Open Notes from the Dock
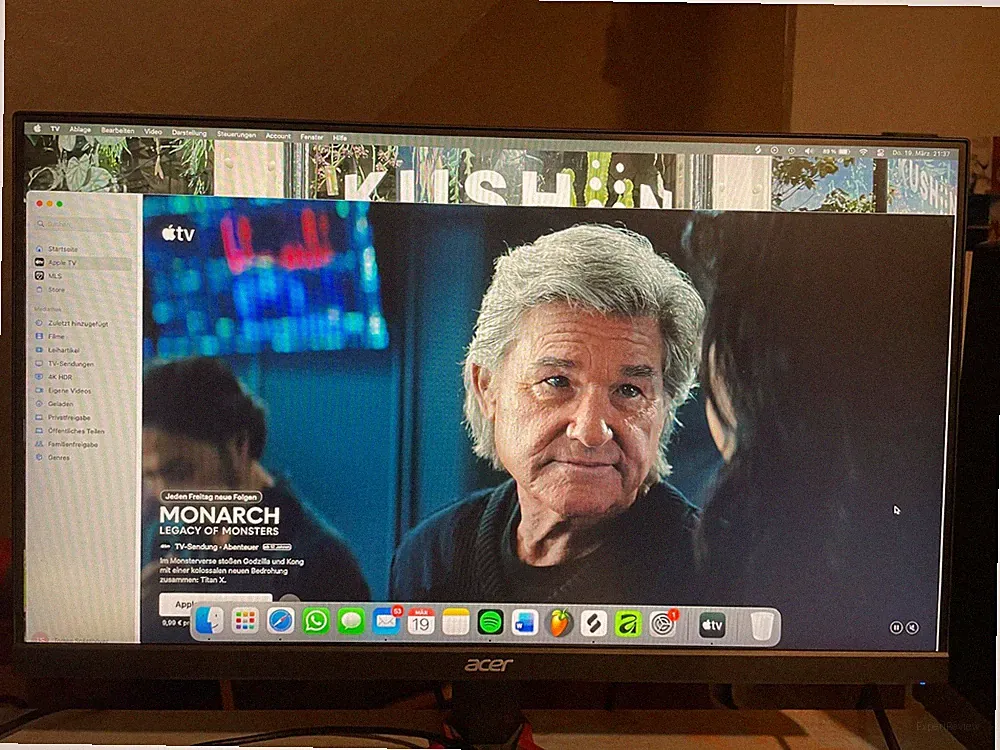This screenshot has width=1000, height=750. [x=455, y=622]
